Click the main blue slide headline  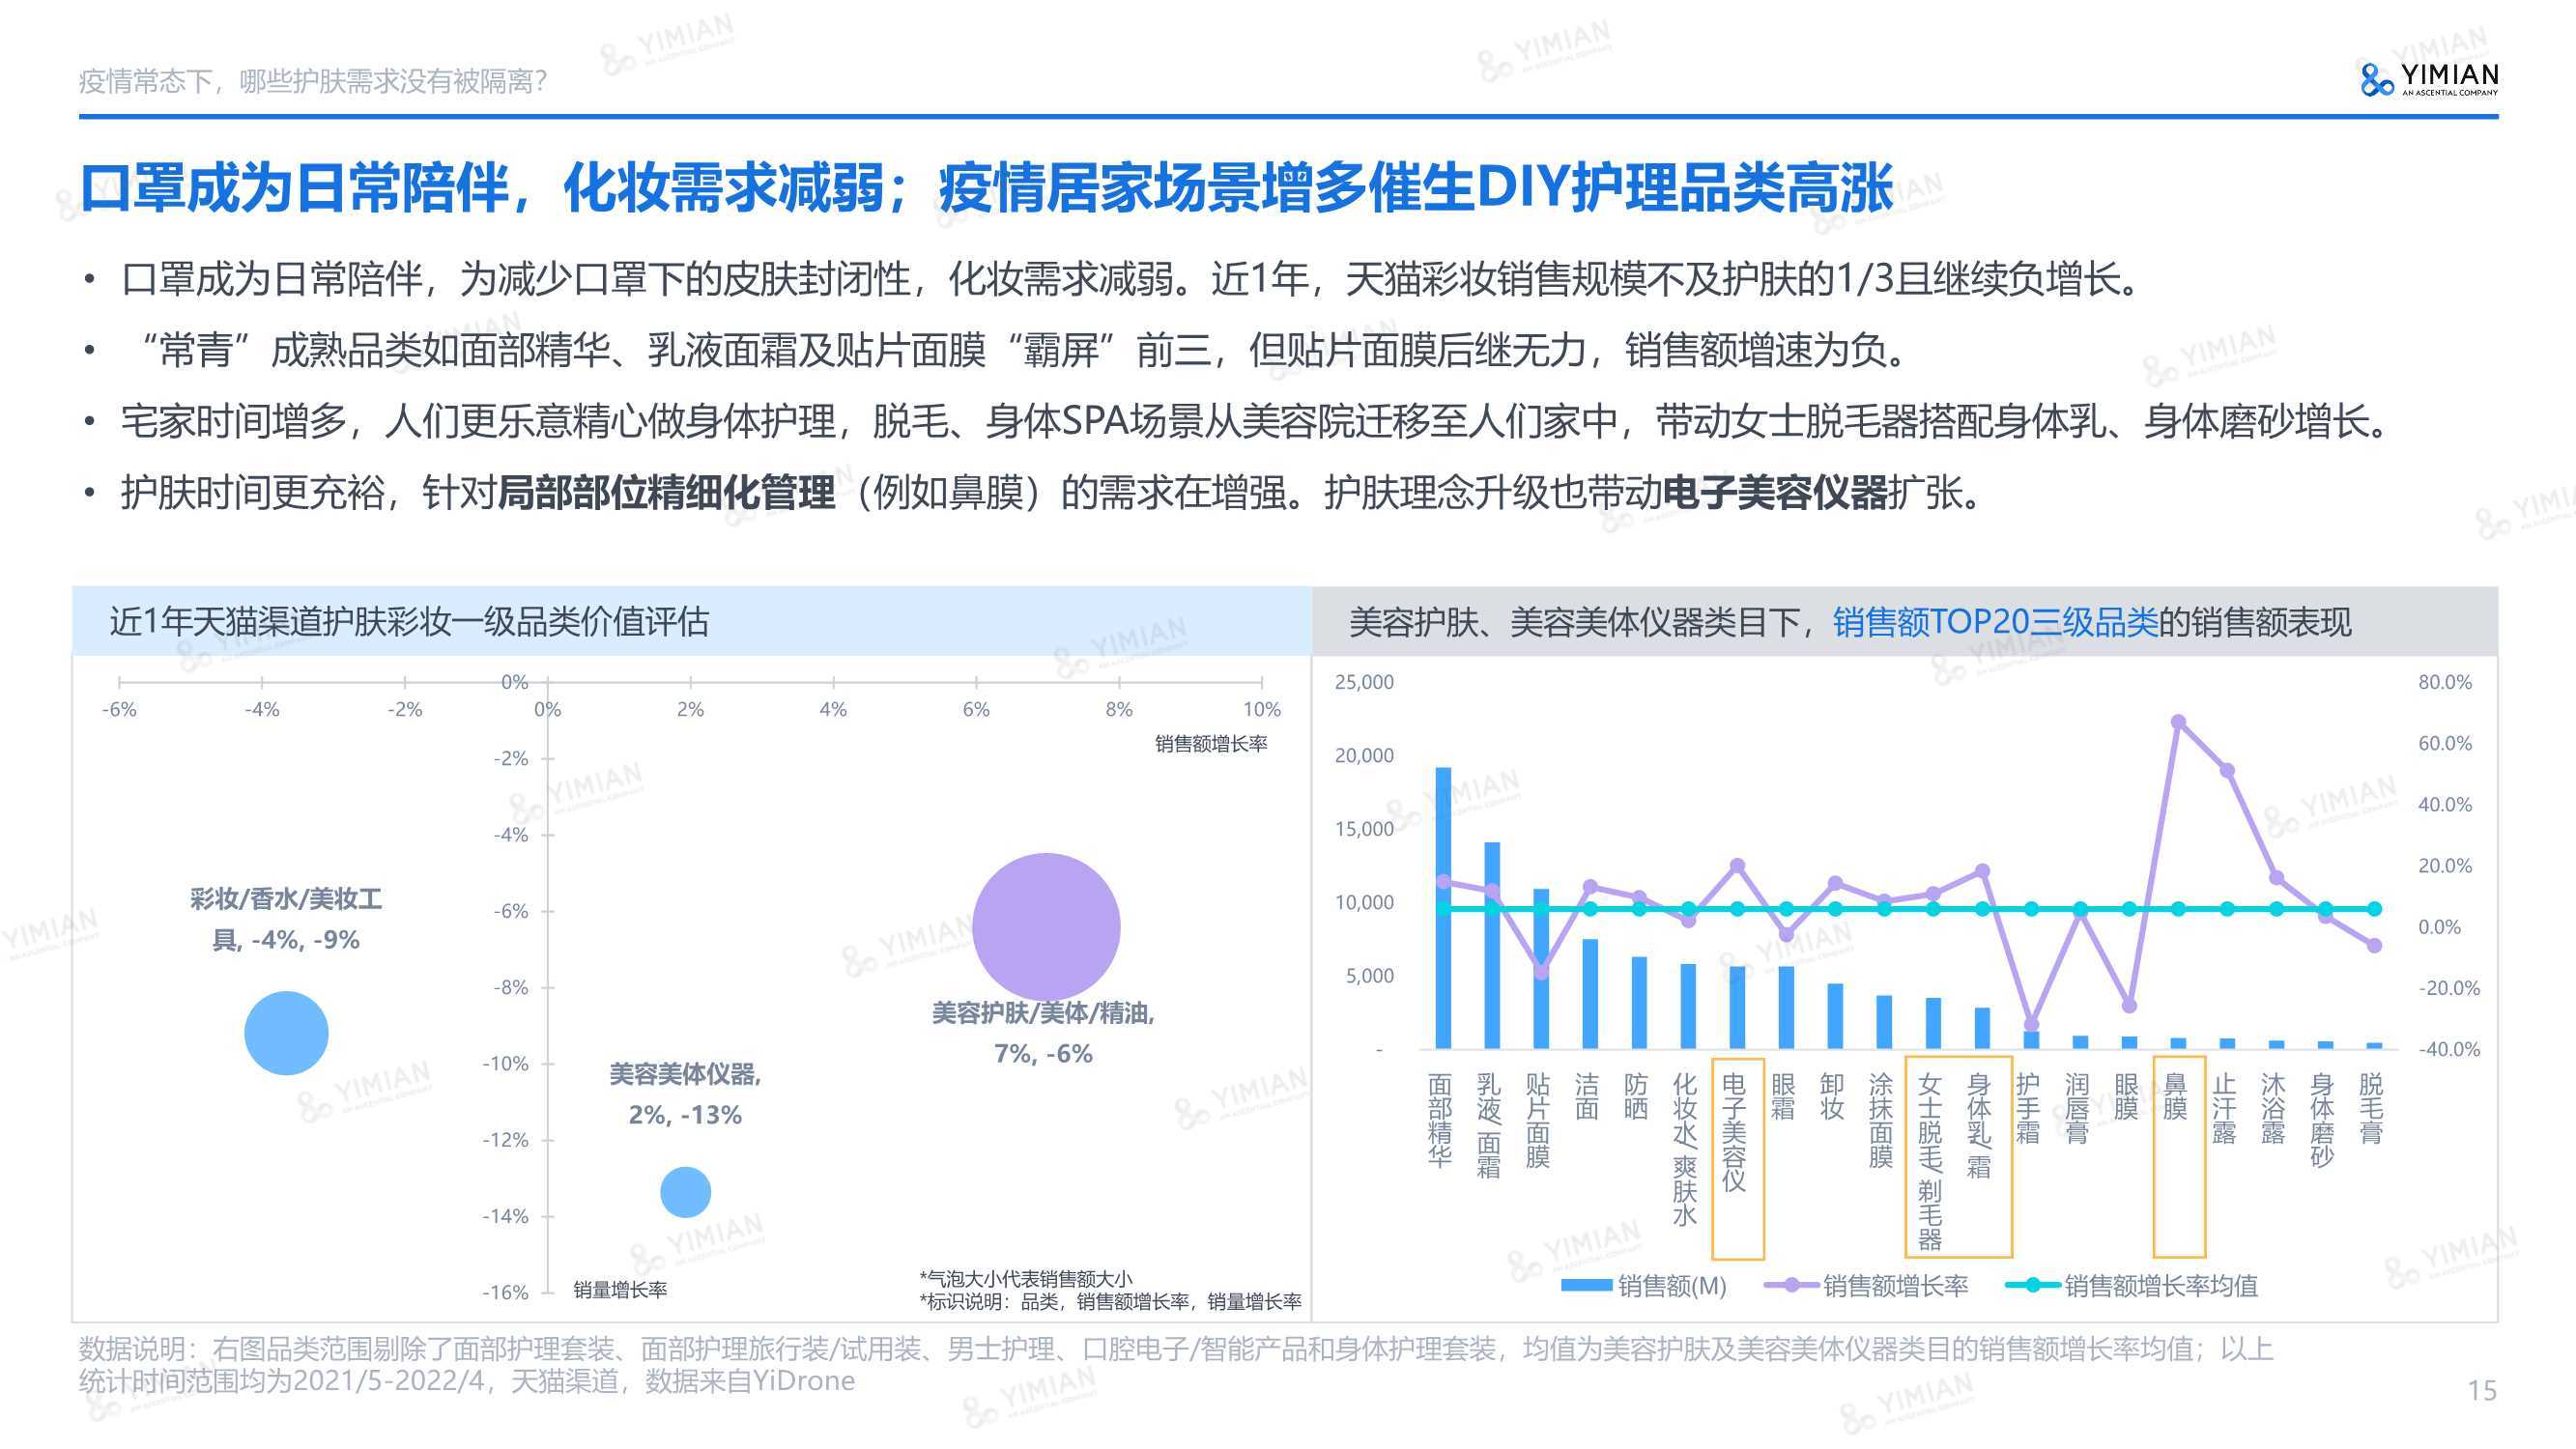tap(987, 188)
